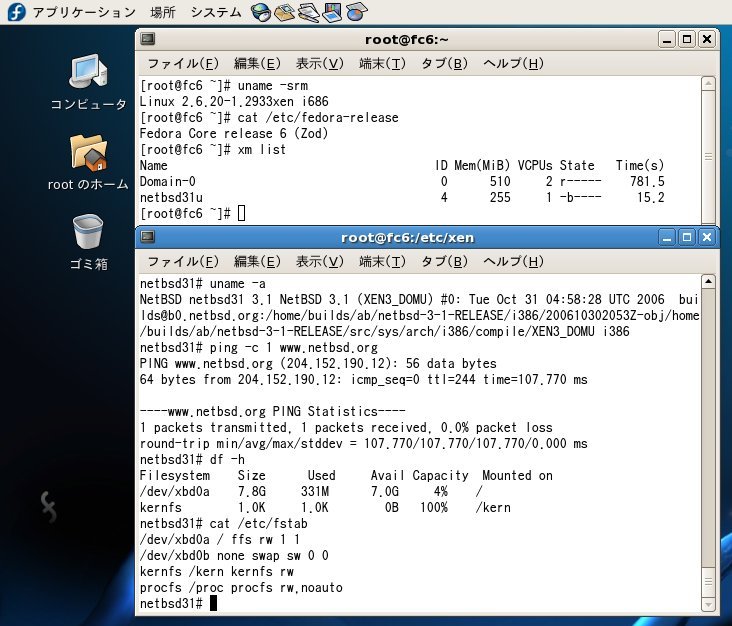Click '/dev/xbd0b none swap sw 0 0' line
Screen dimensions: 732x626
(x=234, y=556)
